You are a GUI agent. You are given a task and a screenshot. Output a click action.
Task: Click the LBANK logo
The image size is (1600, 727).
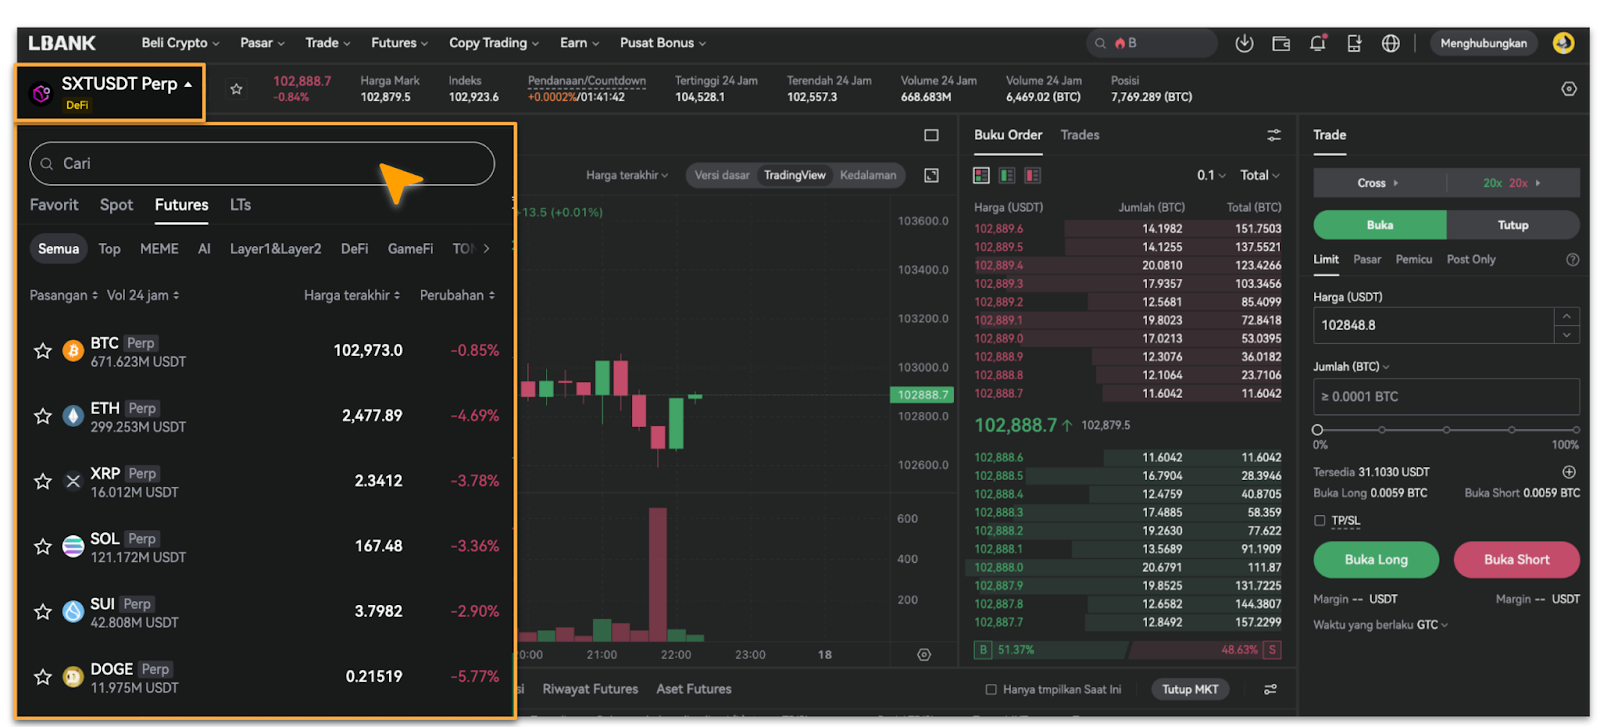point(62,43)
